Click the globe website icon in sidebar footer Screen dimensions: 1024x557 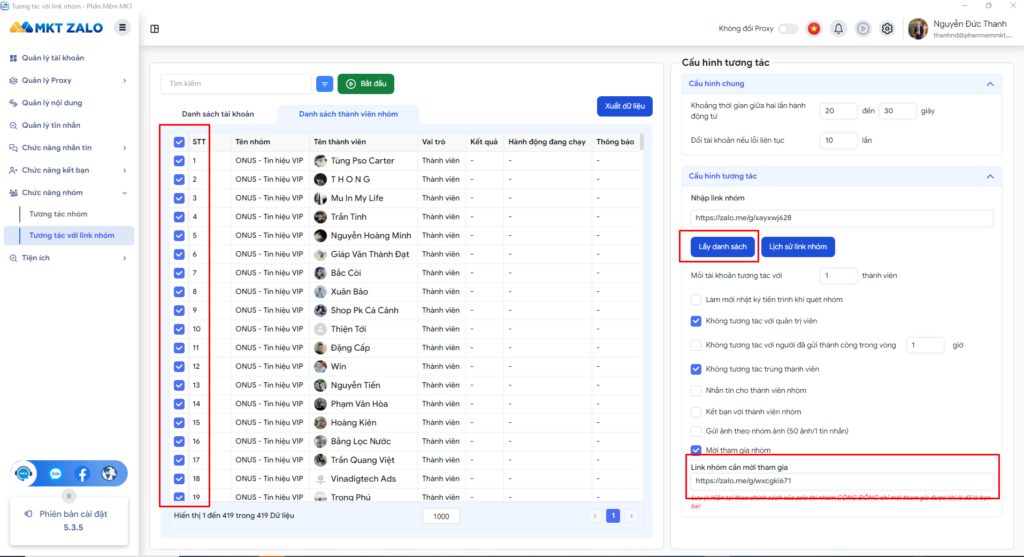click(109, 474)
